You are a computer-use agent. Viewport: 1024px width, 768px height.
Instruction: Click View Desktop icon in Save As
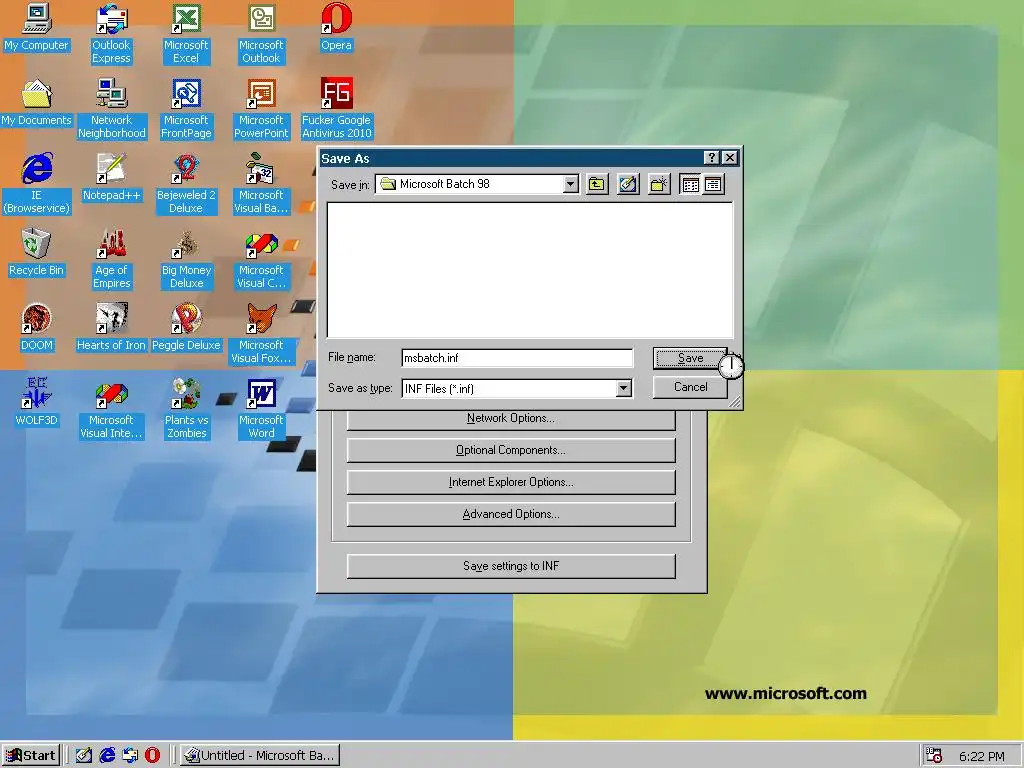coord(628,184)
